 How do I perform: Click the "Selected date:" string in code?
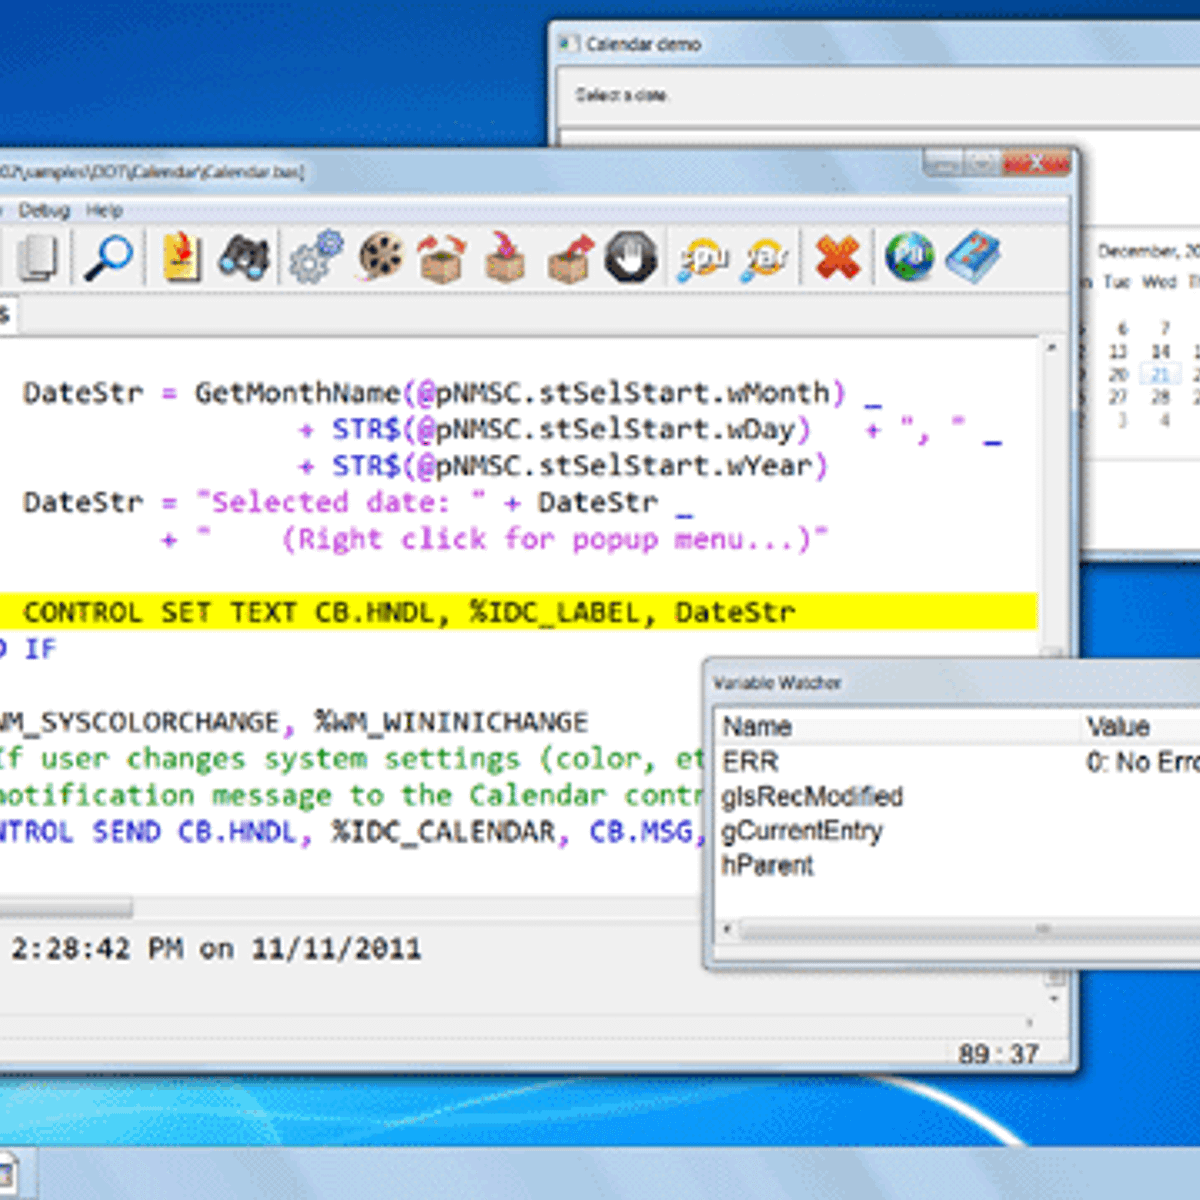340,502
